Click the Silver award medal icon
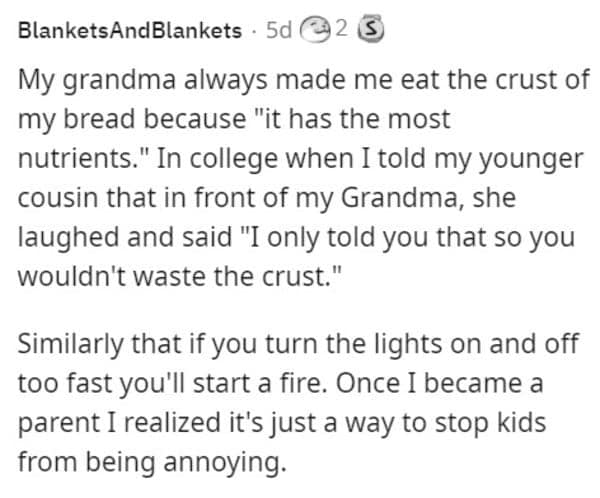Image resolution: width=600 pixels, height=498 pixels. coord(370,28)
